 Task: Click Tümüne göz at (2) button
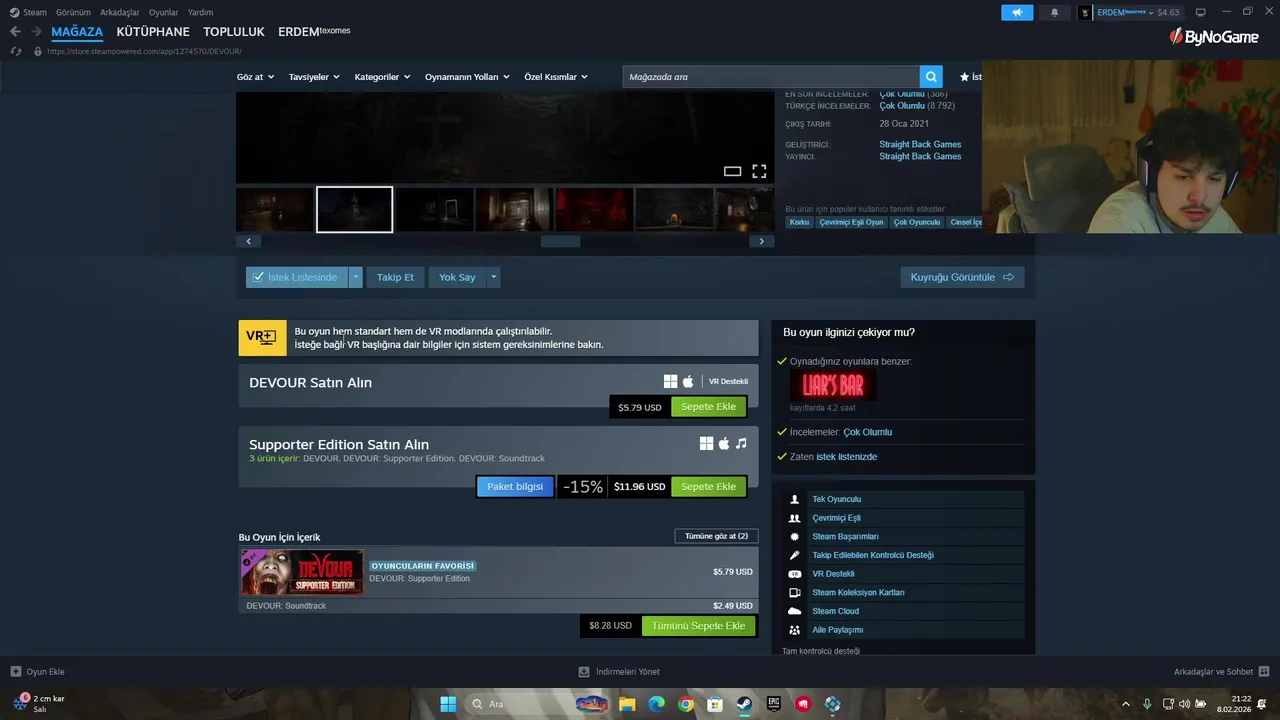point(716,536)
